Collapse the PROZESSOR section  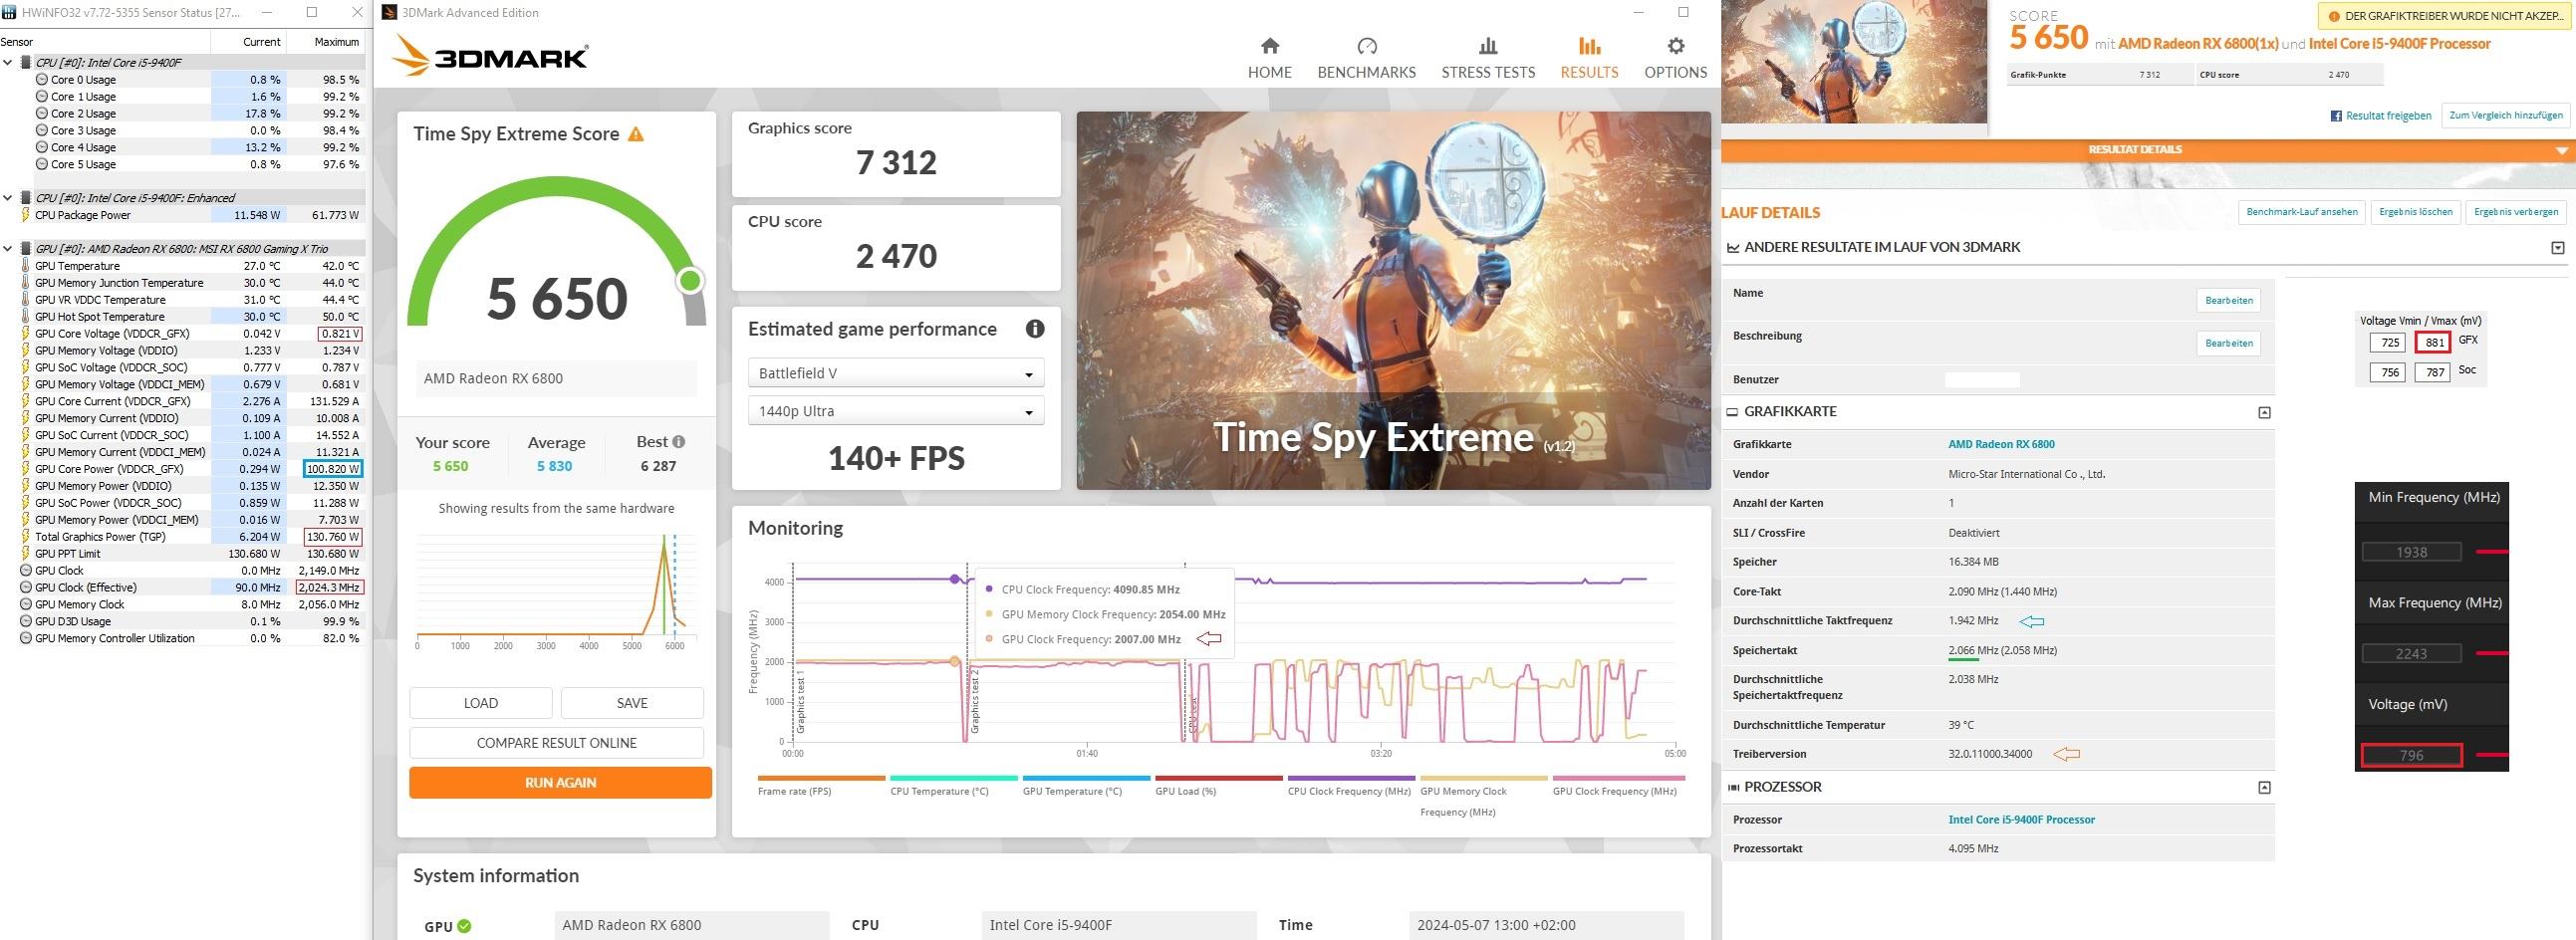pos(2264,788)
